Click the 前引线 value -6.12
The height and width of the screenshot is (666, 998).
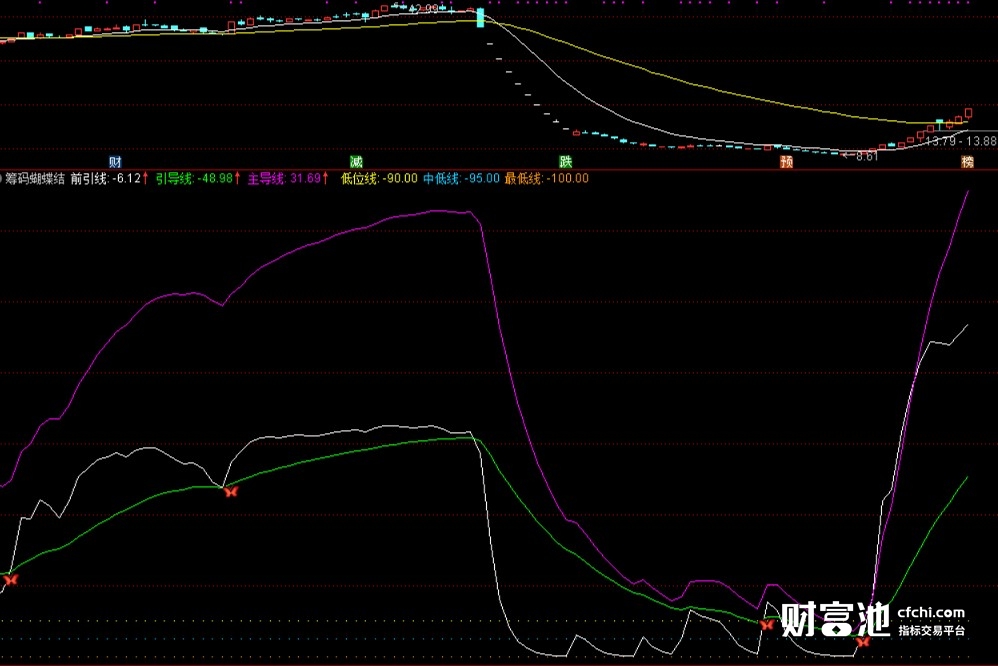click(x=126, y=179)
